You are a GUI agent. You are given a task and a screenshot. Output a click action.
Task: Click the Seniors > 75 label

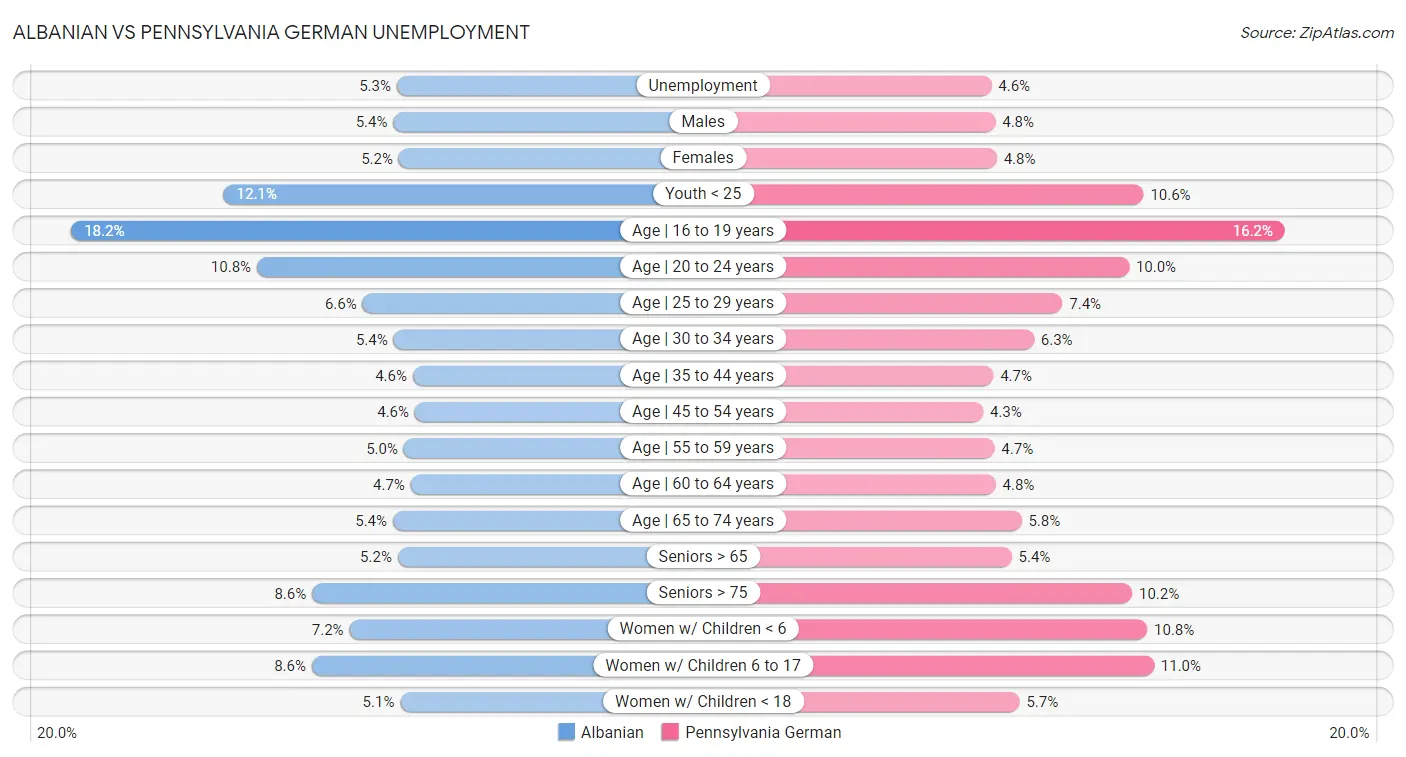pos(703,593)
